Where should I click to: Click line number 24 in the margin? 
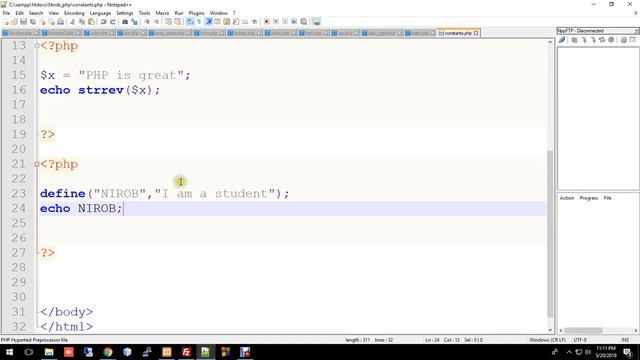[18, 208]
